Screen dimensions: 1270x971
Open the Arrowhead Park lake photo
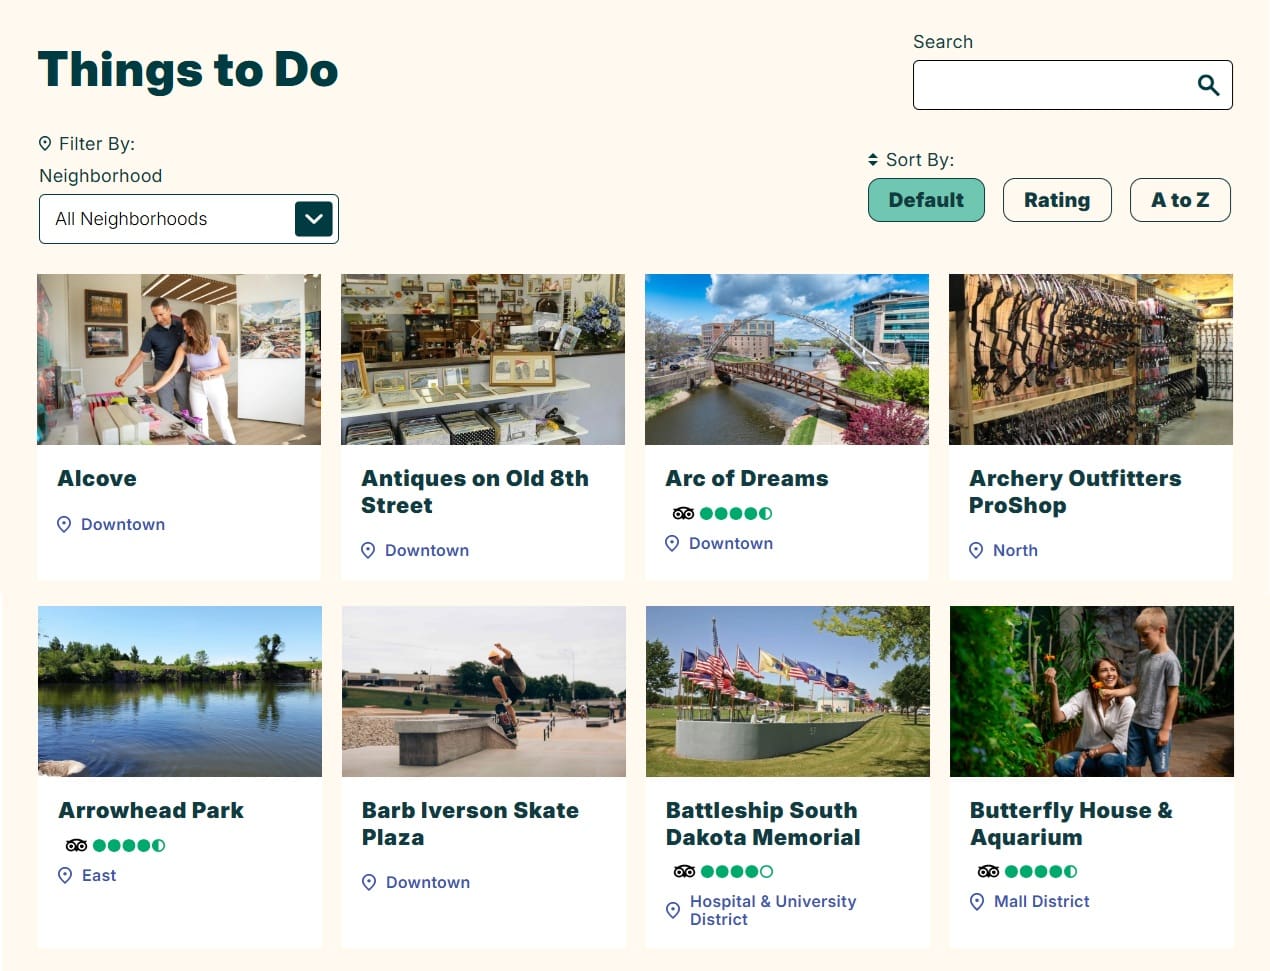[180, 691]
